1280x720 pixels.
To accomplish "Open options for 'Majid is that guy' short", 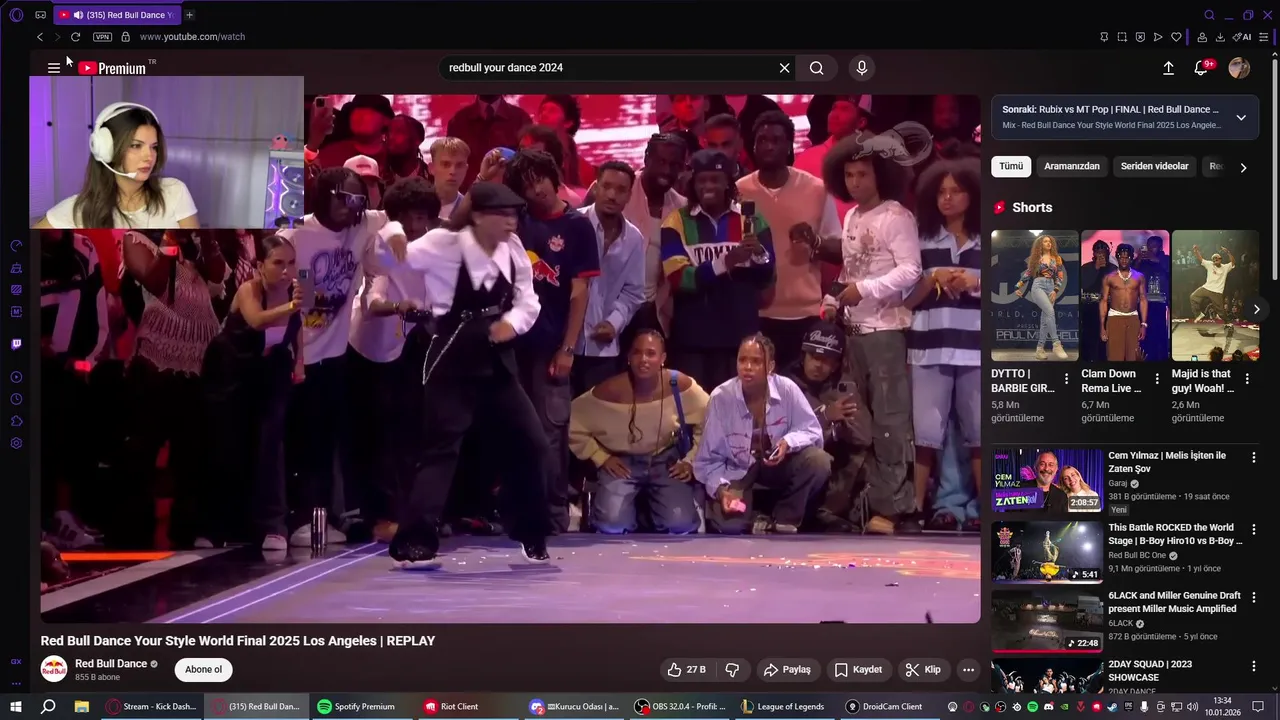I will click(1247, 380).
